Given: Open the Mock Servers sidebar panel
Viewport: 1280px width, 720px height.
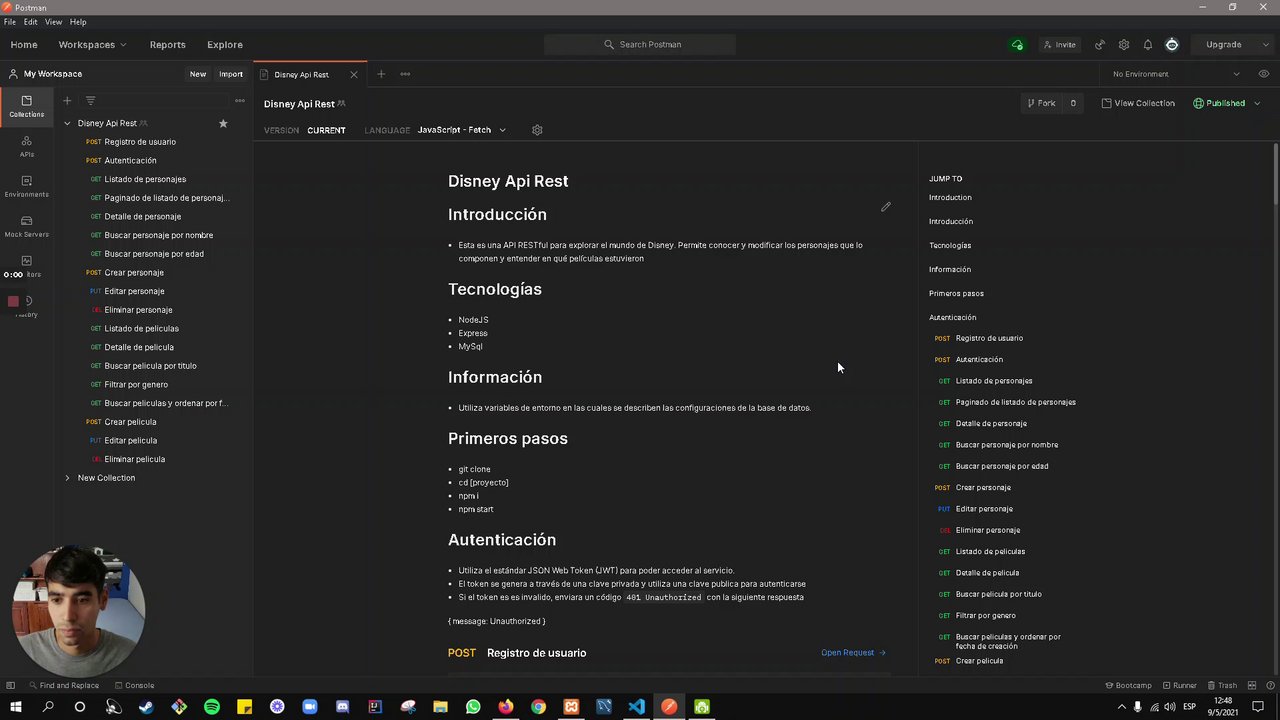Looking at the screenshot, I should 27,226.
